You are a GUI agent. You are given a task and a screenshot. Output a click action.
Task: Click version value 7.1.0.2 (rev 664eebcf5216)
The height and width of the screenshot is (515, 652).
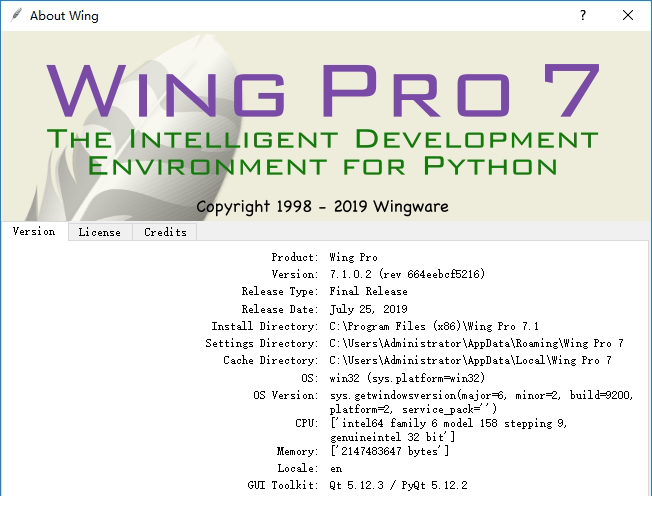(407, 274)
